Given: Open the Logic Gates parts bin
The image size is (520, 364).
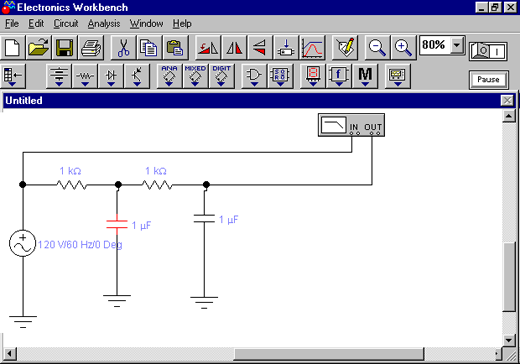Looking at the screenshot, I should 254,76.
